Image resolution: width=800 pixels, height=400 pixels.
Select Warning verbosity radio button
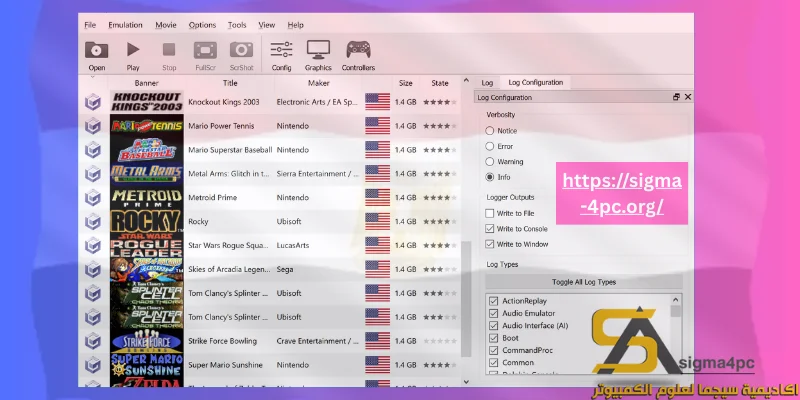pos(489,161)
